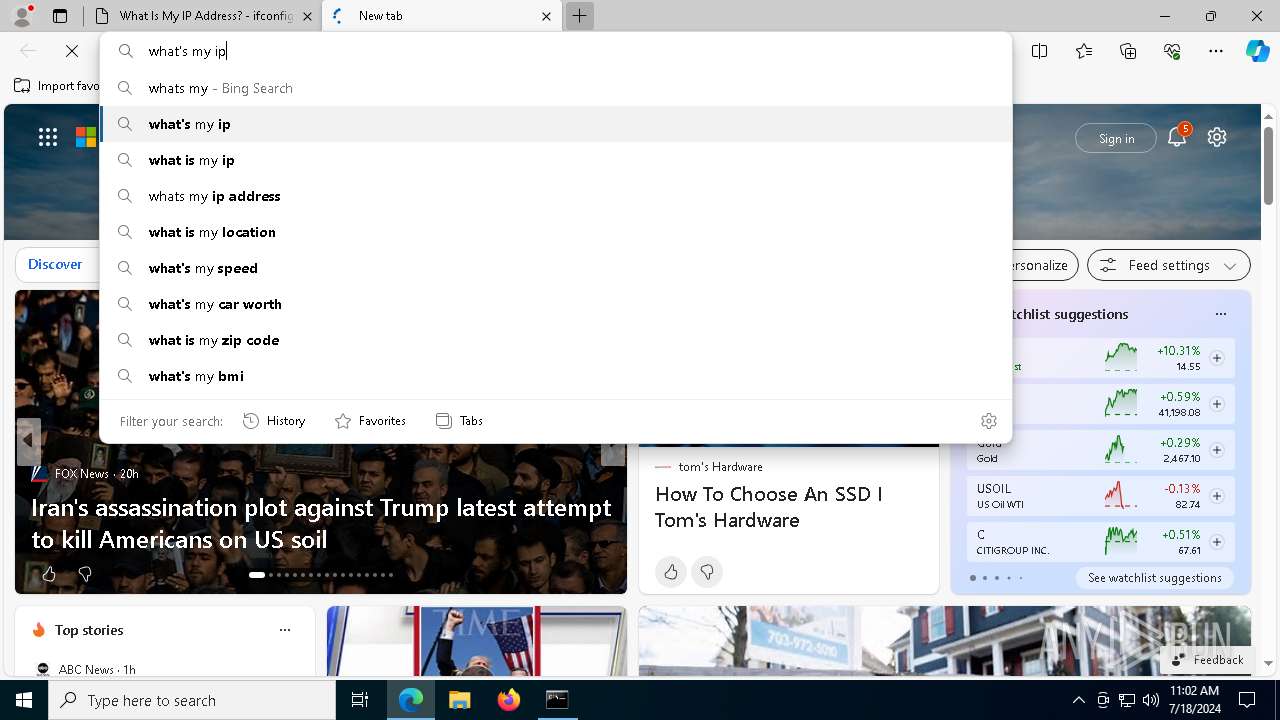Open a new tab with the plus button
The image size is (1280, 720).
(x=579, y=16)
